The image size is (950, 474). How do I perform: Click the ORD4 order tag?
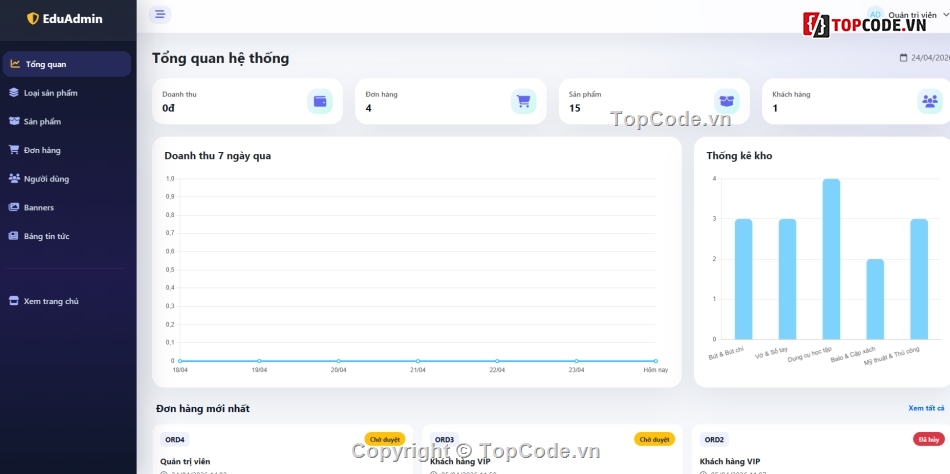(x=174, y=439)
